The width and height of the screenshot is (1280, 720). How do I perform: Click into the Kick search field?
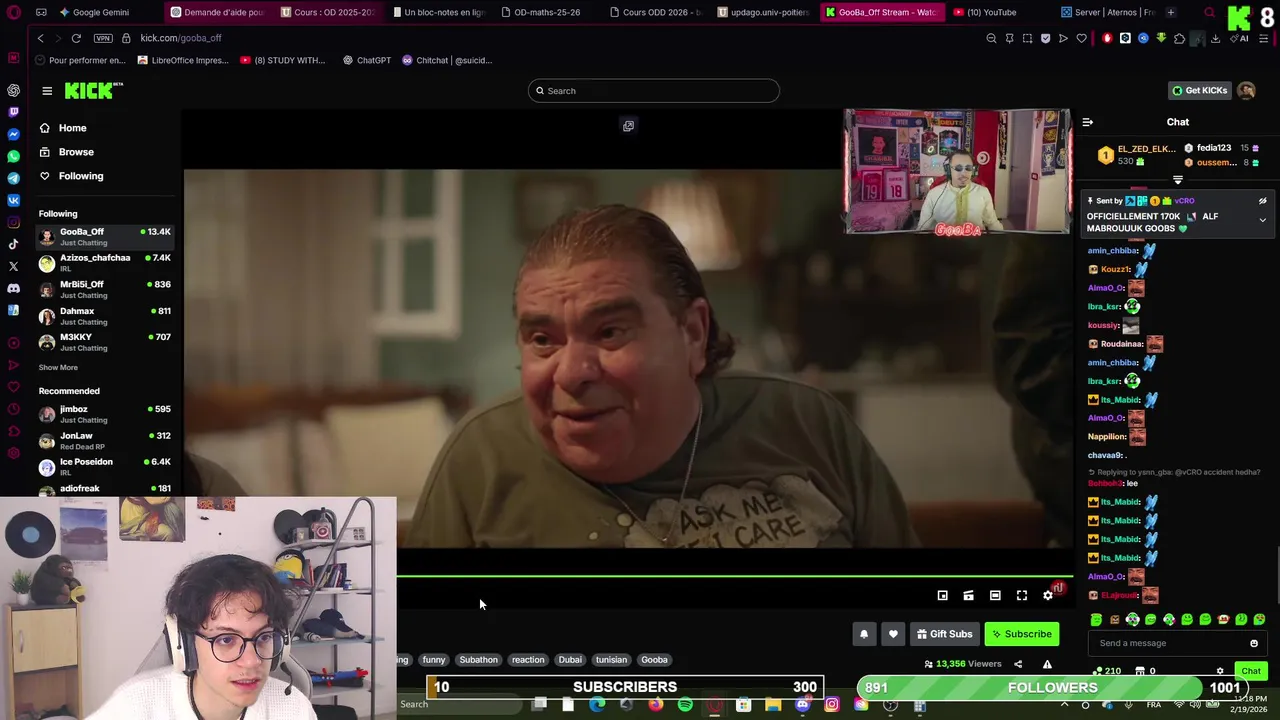(x=654, y=91)
